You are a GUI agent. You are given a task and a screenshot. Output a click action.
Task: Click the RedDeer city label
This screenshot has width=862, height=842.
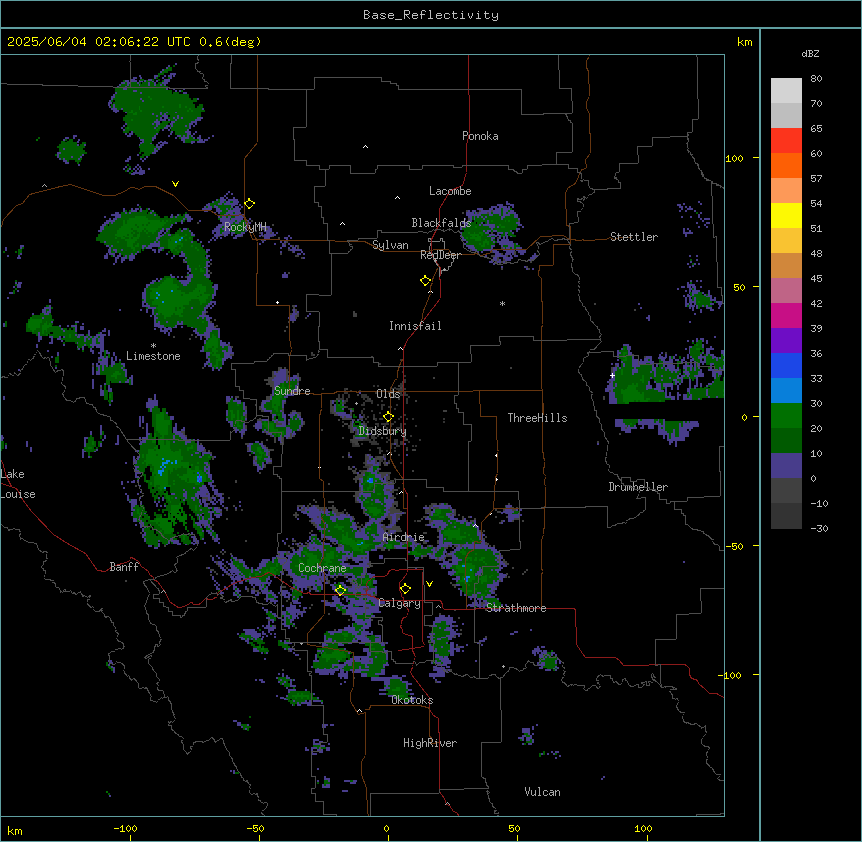(x=441, y=255)
